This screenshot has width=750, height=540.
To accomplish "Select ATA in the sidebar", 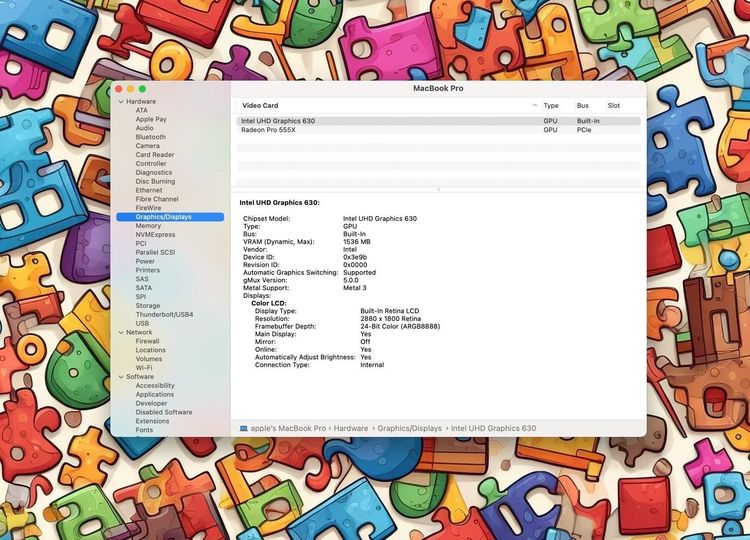I will tap(142, 110).
